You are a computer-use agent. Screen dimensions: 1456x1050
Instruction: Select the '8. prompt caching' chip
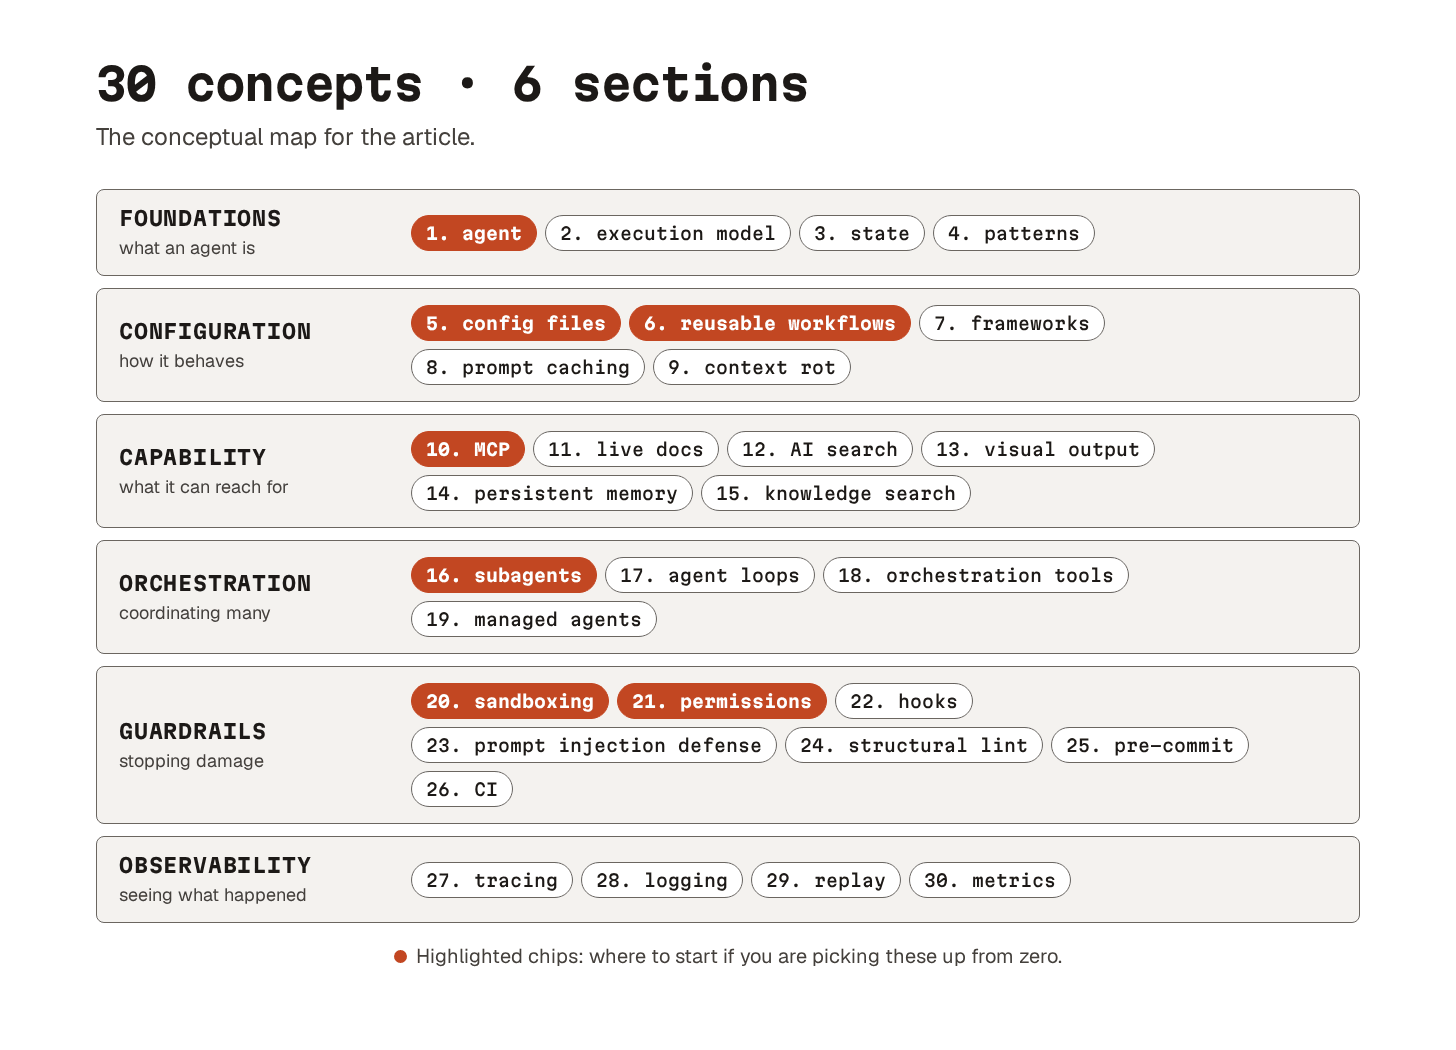[528, 367]
